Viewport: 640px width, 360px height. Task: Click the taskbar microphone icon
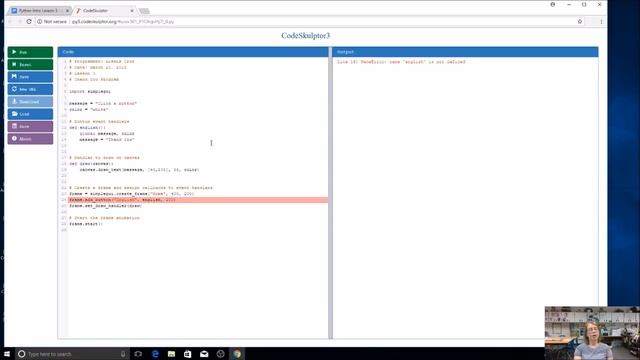(x=123, y=354)
